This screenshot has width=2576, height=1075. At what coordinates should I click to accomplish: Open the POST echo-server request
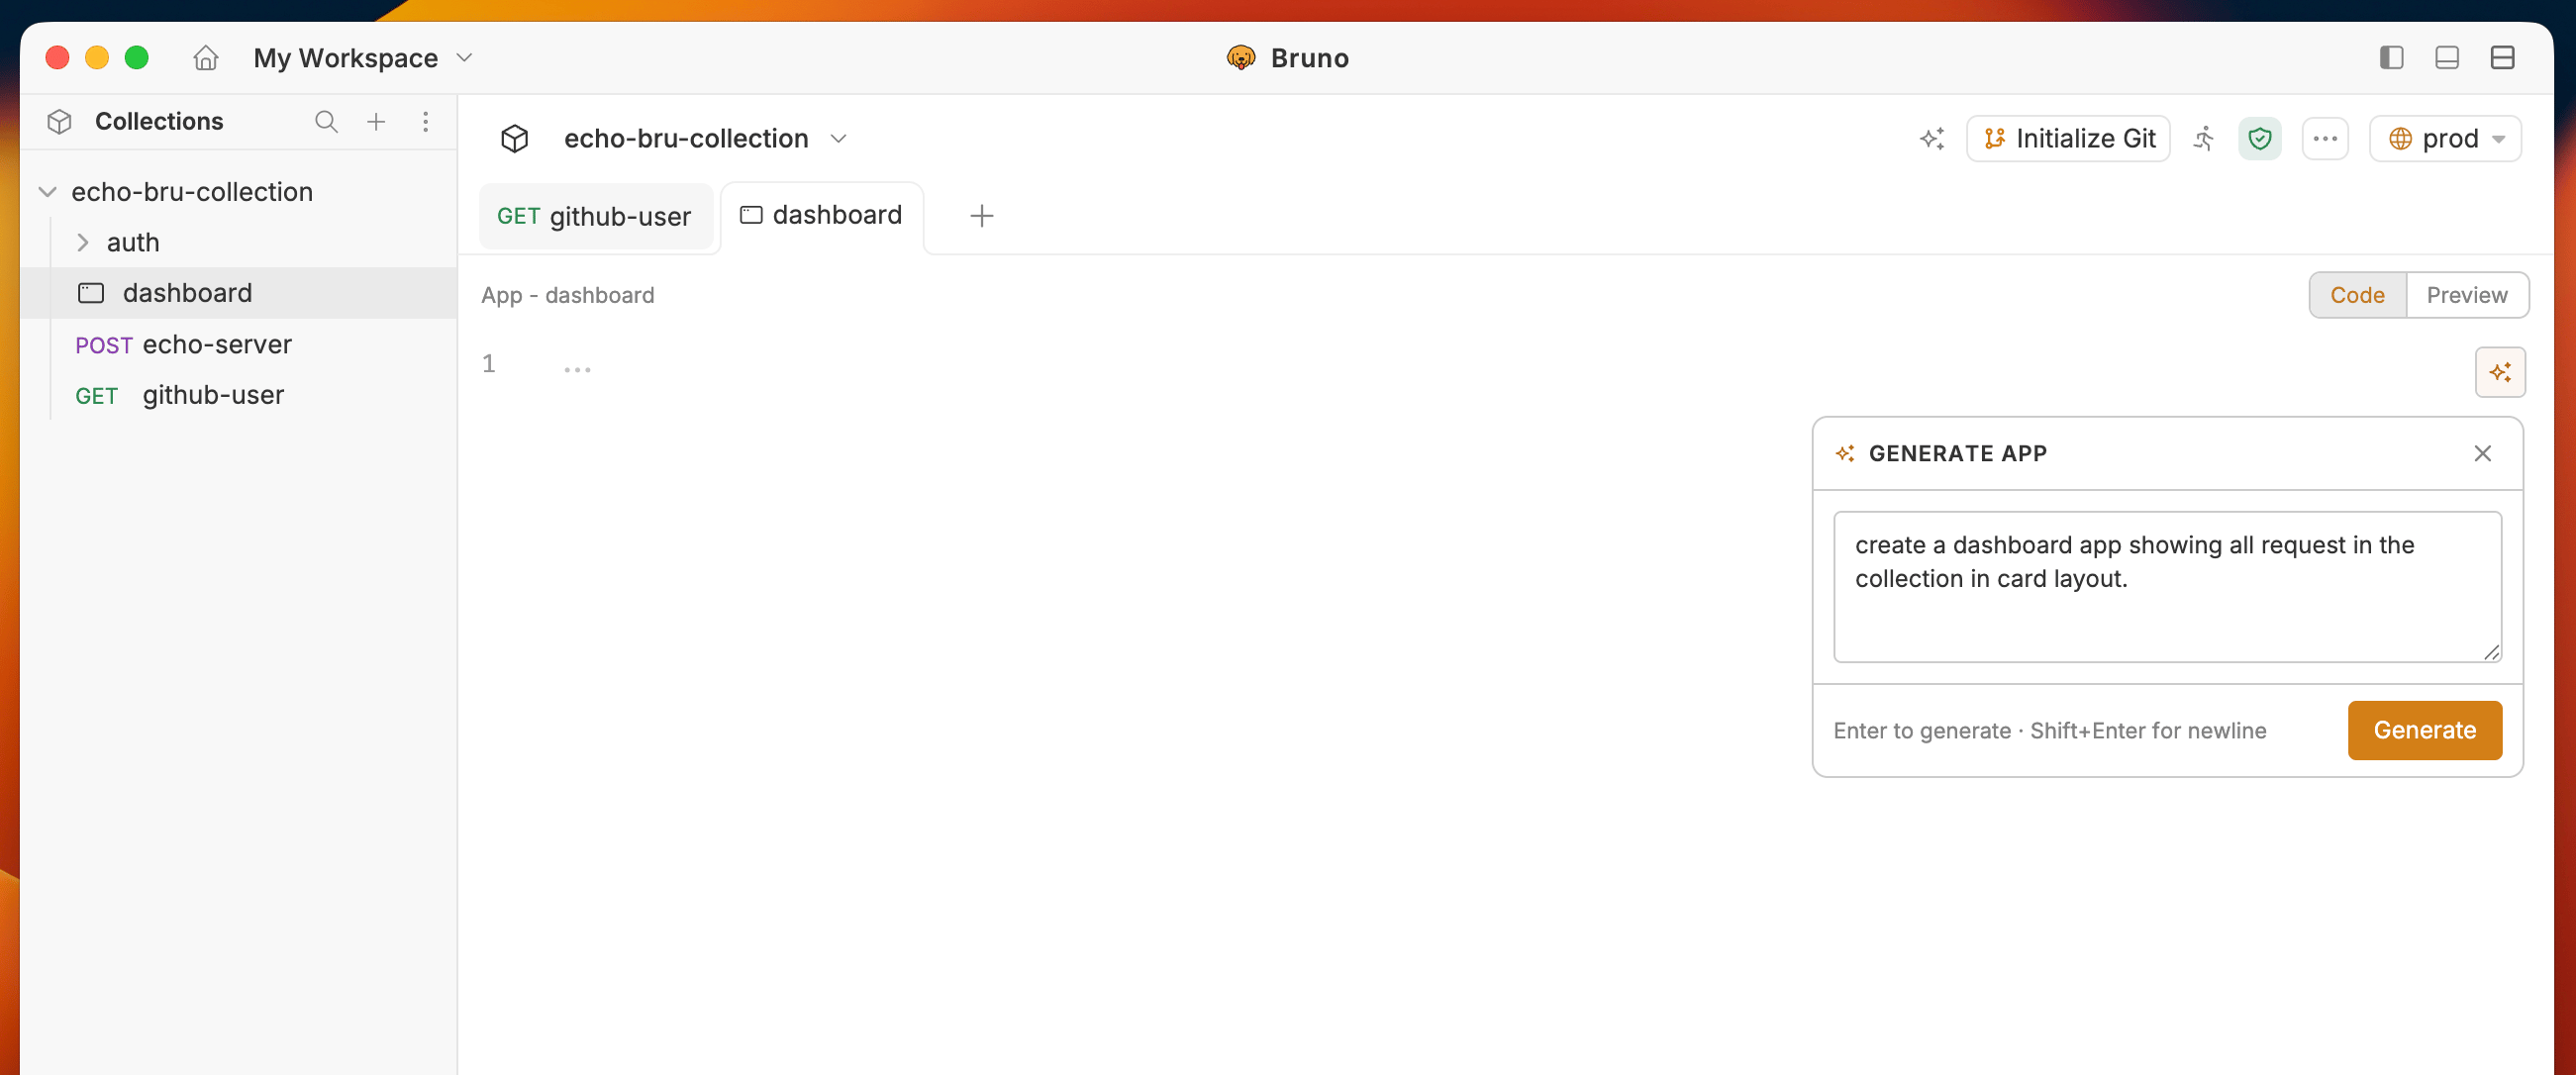tap(239, 345)
